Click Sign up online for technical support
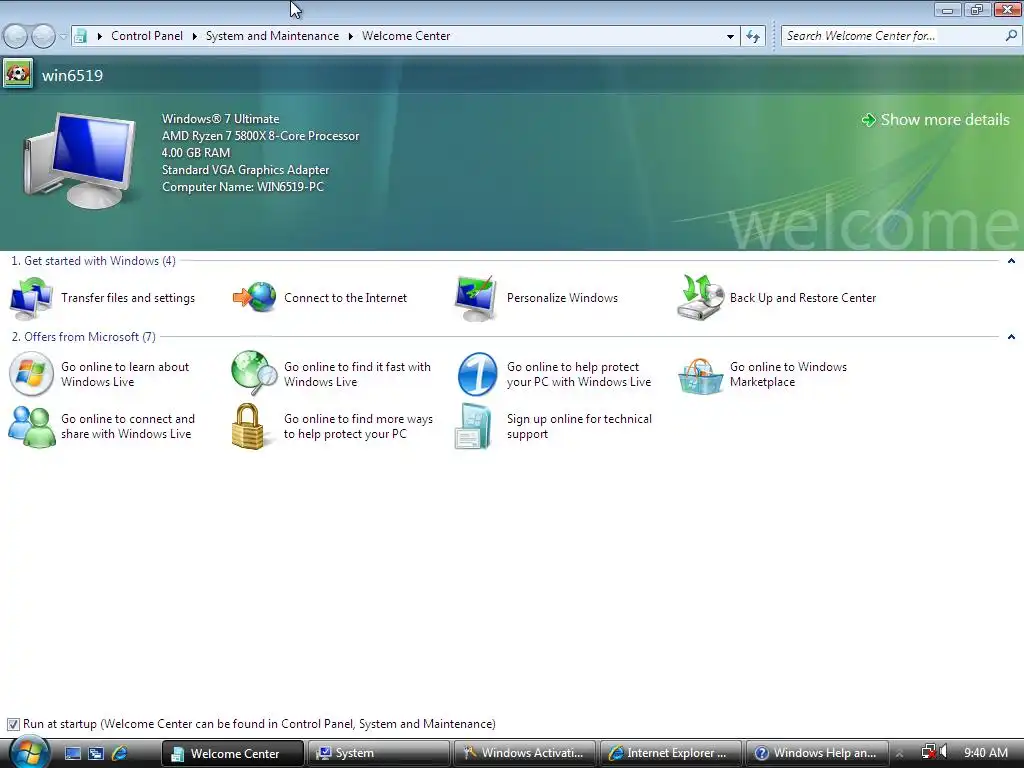This screenshot has height=768, width=1024. (x=579, y=426)
